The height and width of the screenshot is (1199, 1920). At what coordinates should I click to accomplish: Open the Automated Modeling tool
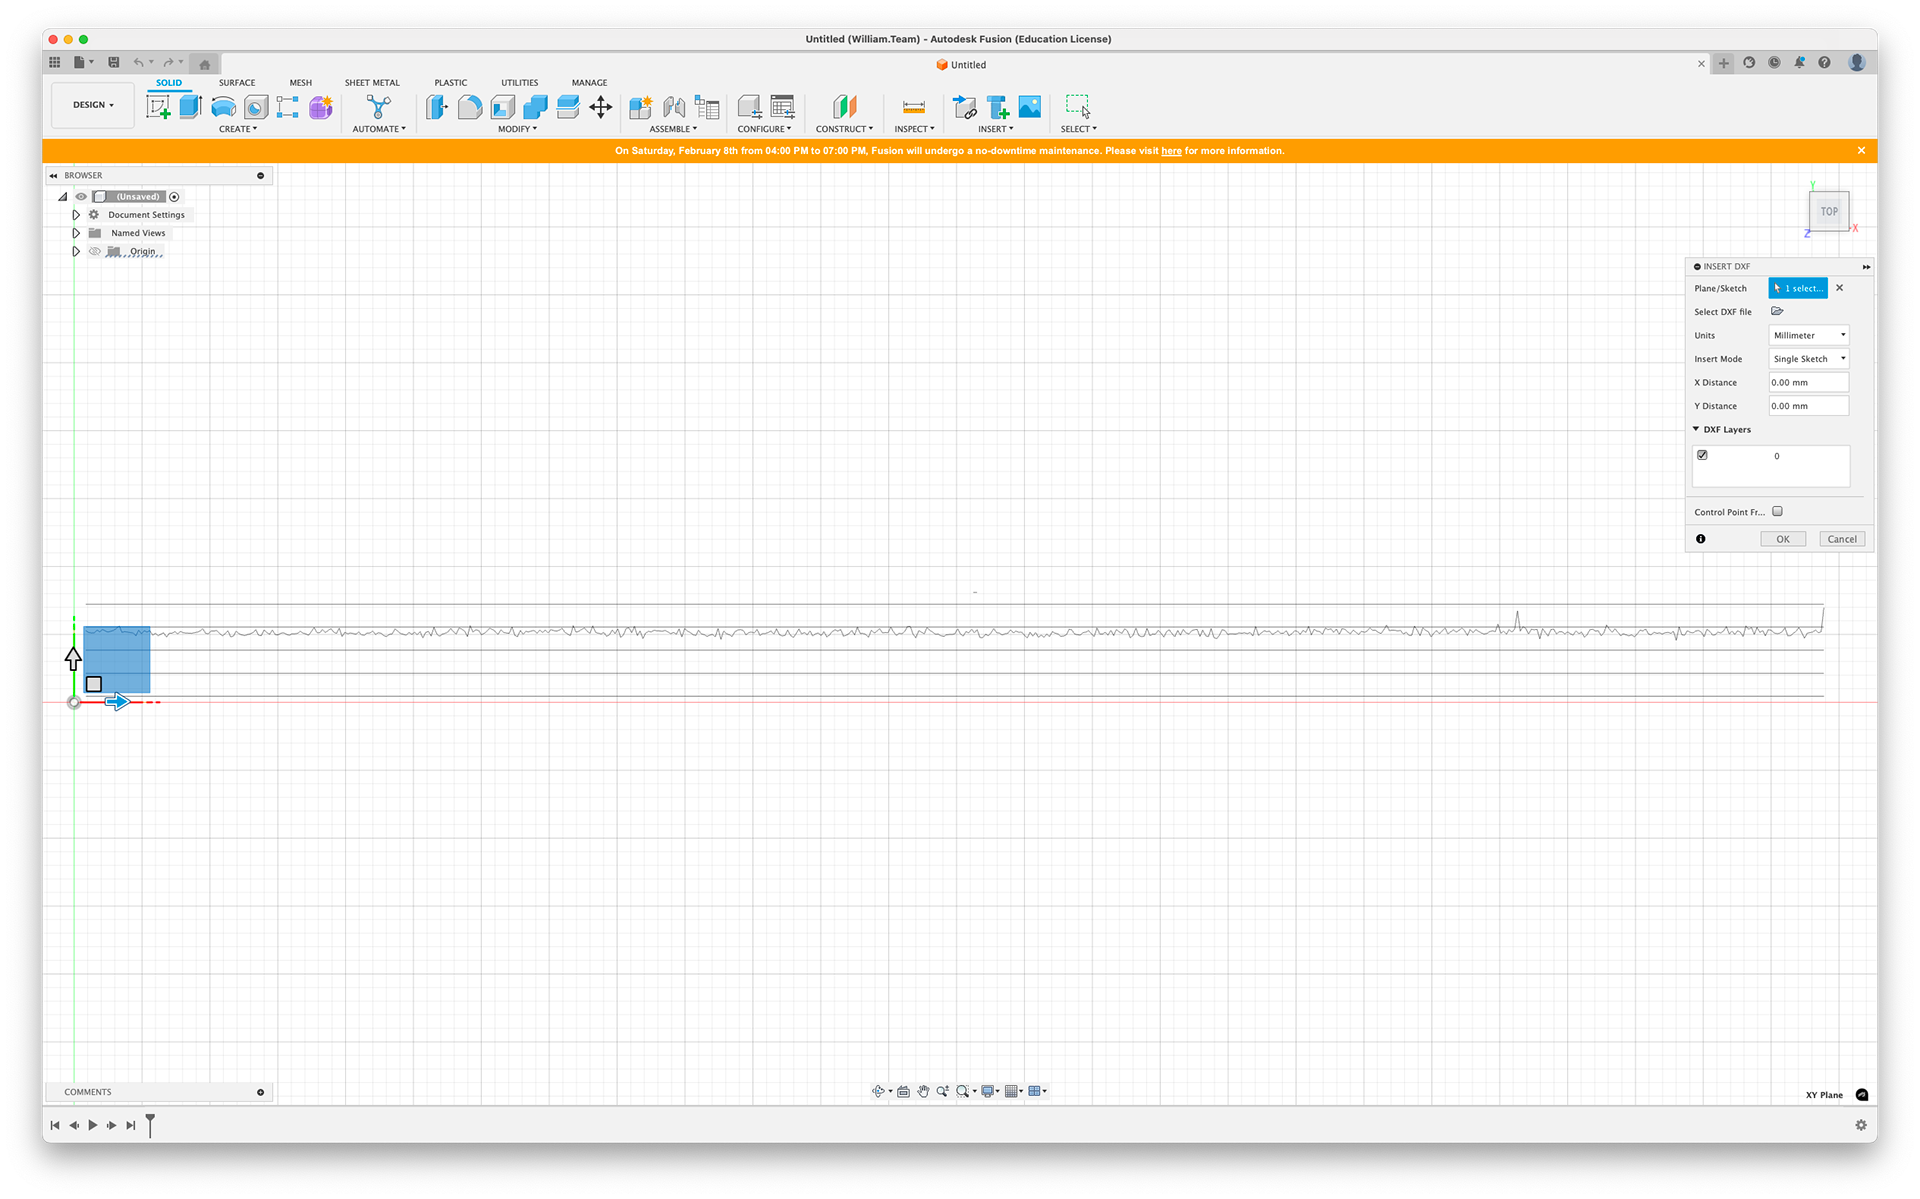point(379,107)
